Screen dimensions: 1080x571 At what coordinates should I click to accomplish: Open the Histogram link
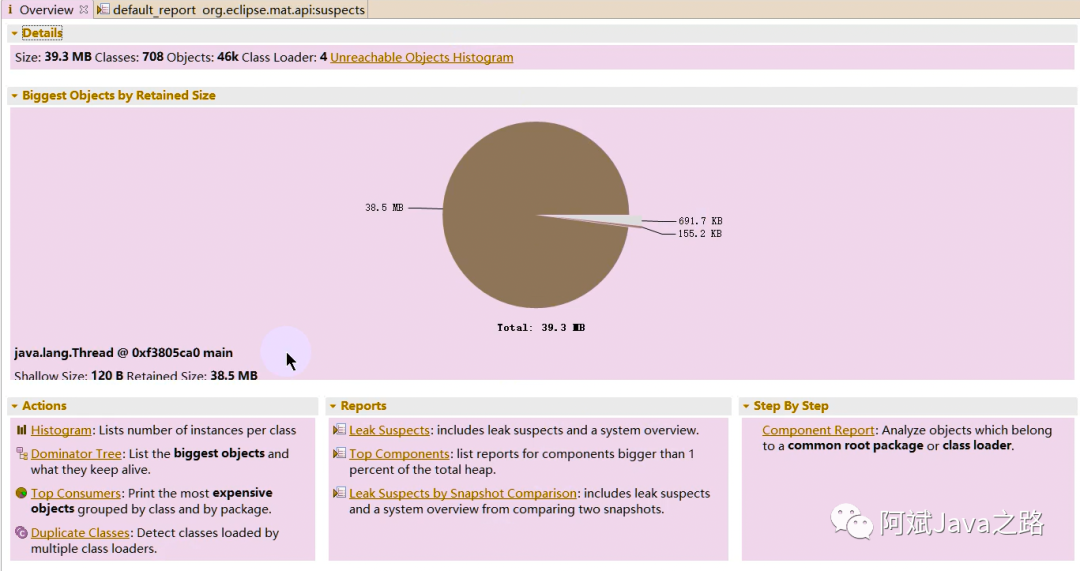(x=61, y=430)
